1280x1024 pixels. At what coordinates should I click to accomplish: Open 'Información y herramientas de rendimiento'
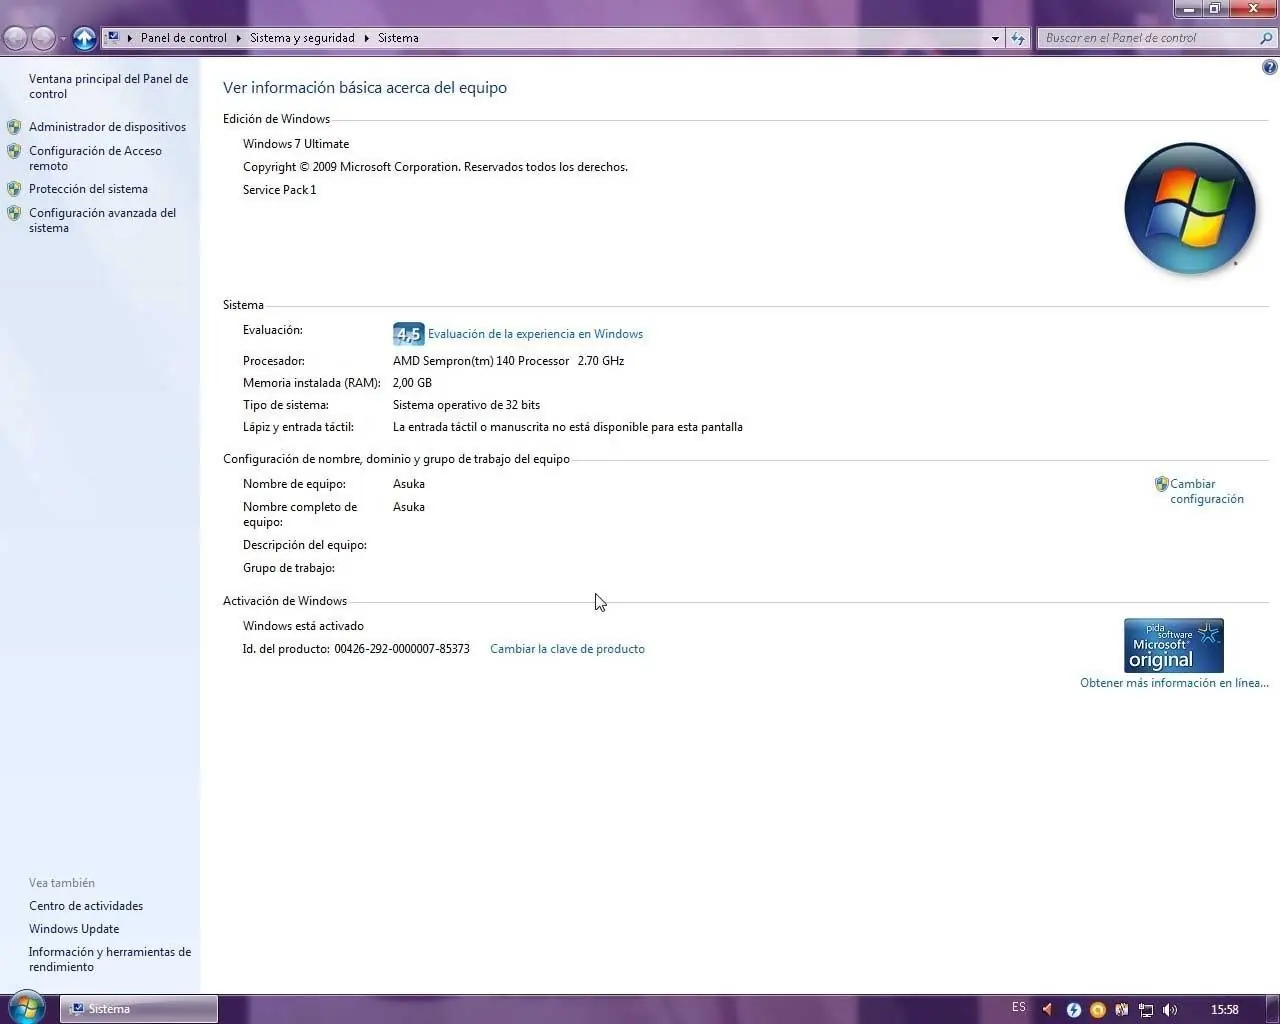click(110, 959)
